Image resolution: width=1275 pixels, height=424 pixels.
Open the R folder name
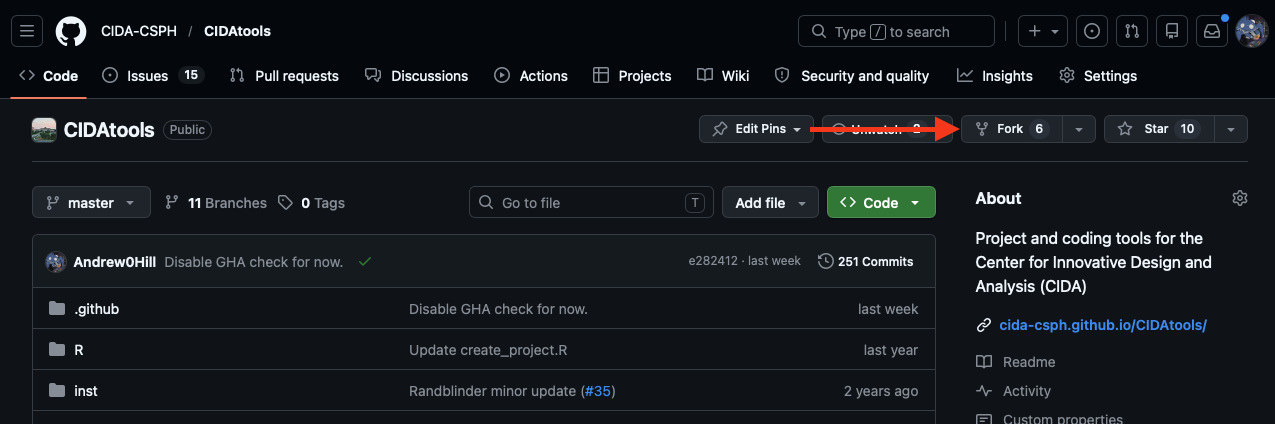point(79,350)
